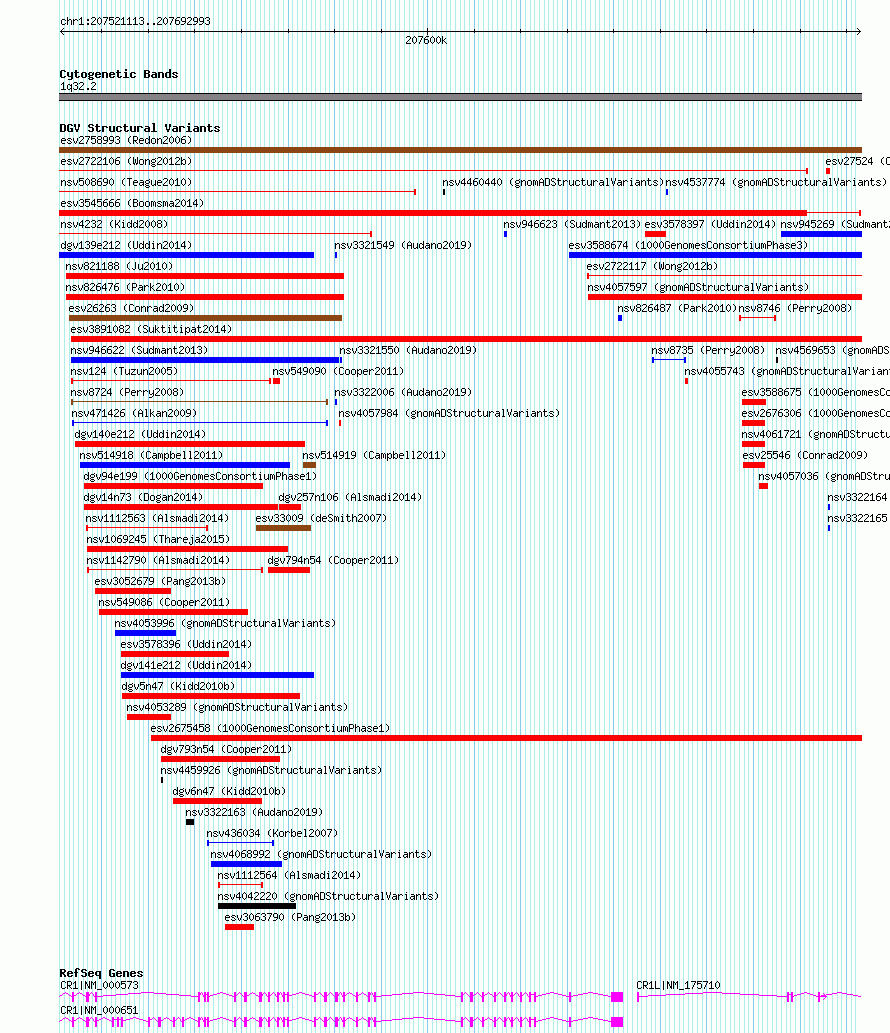This screenshot has height=1033, width=890.
Task: Click the black nsv3322163 (Audano2019) feature box
Action: 190,822
